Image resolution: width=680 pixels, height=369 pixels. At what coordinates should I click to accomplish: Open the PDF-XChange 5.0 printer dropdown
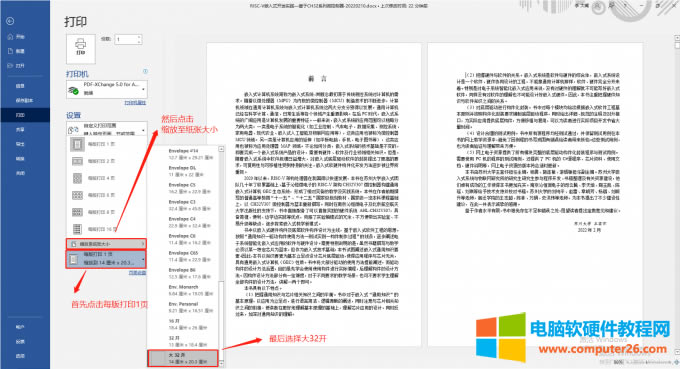point(107,89)
